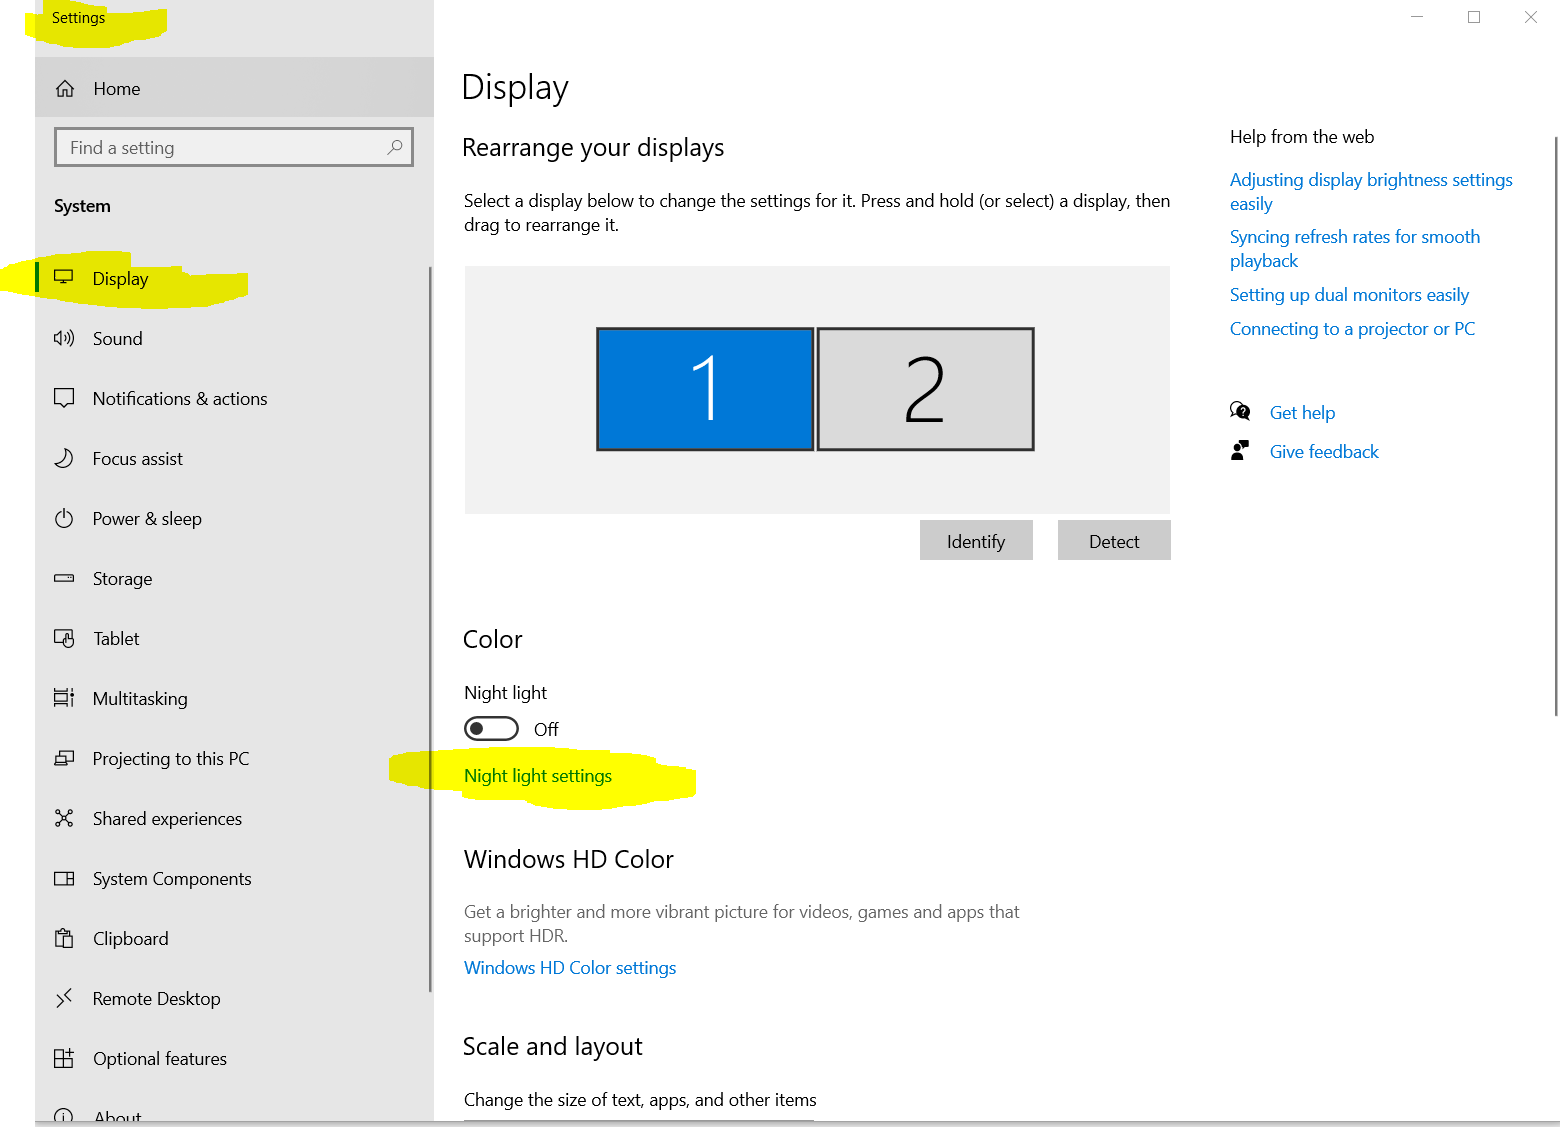Click the Multitasking icon
1560x1127 pixels.
tap(64, 698)
